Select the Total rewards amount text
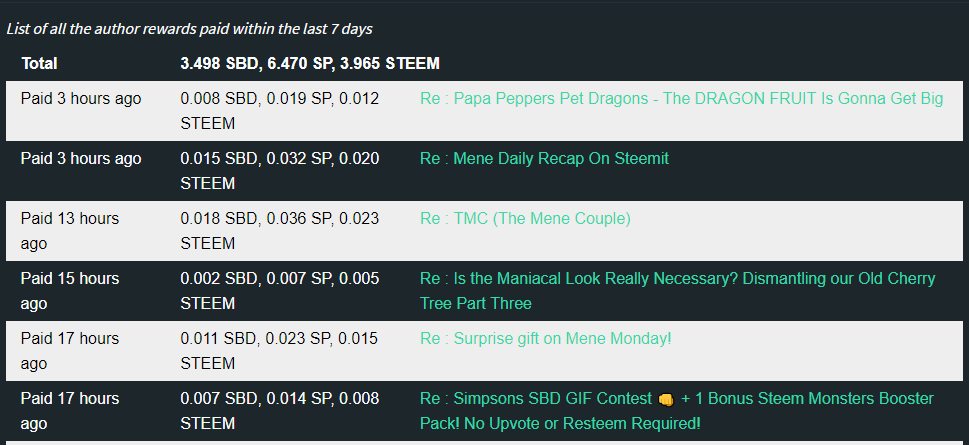The width and height of the screenshot is (969, 445). coord(310,64)
